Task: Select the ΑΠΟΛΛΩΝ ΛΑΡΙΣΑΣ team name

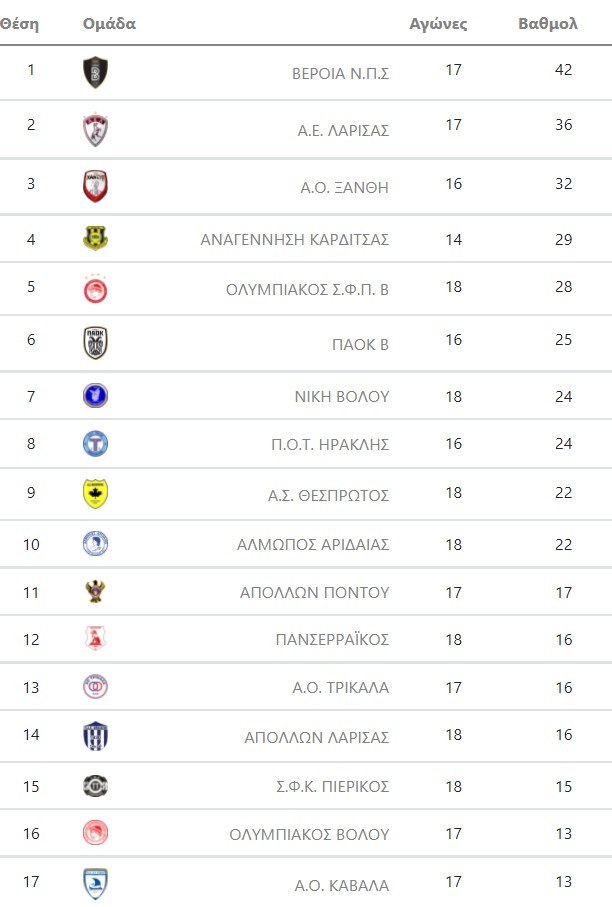Action: [x=316, y=737]
